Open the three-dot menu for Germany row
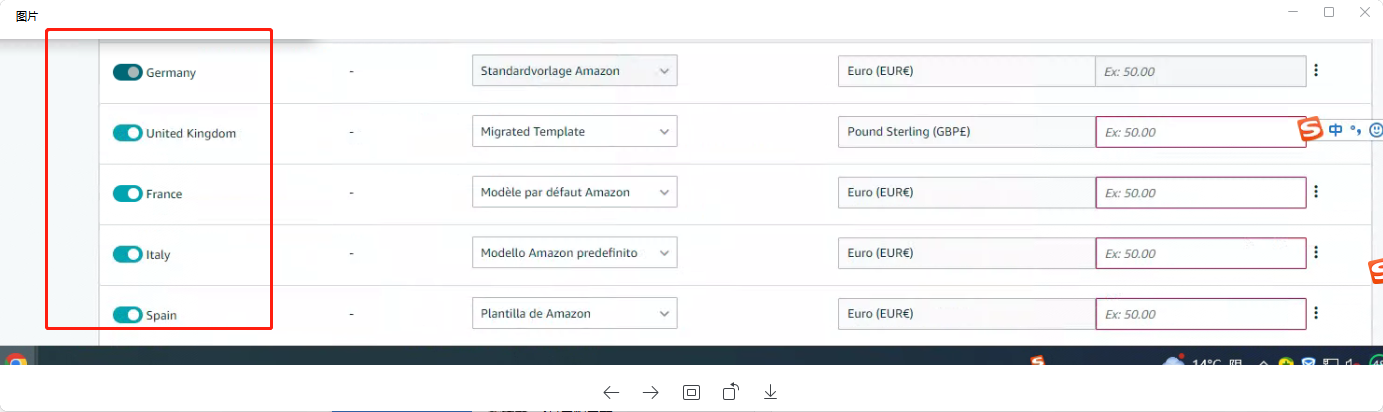The image size is (1383, 412). 1316,70
